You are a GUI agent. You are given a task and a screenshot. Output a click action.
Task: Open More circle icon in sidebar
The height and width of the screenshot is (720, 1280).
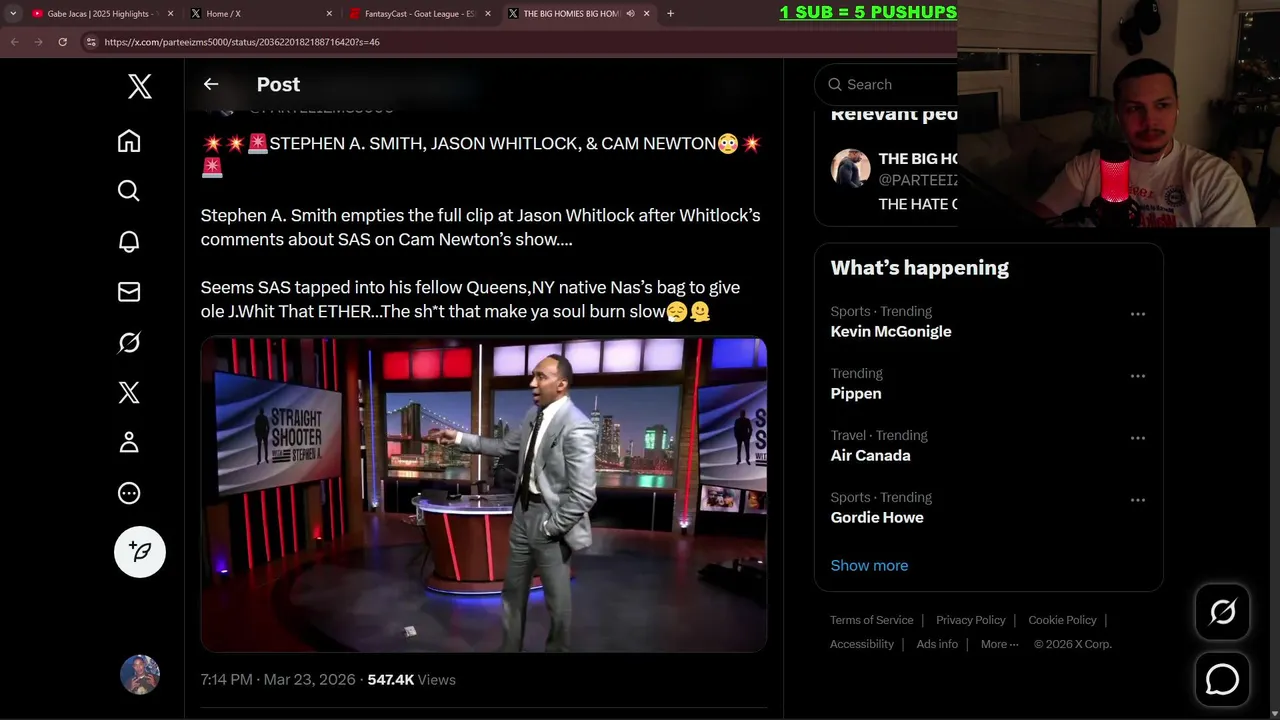(129, 493)
